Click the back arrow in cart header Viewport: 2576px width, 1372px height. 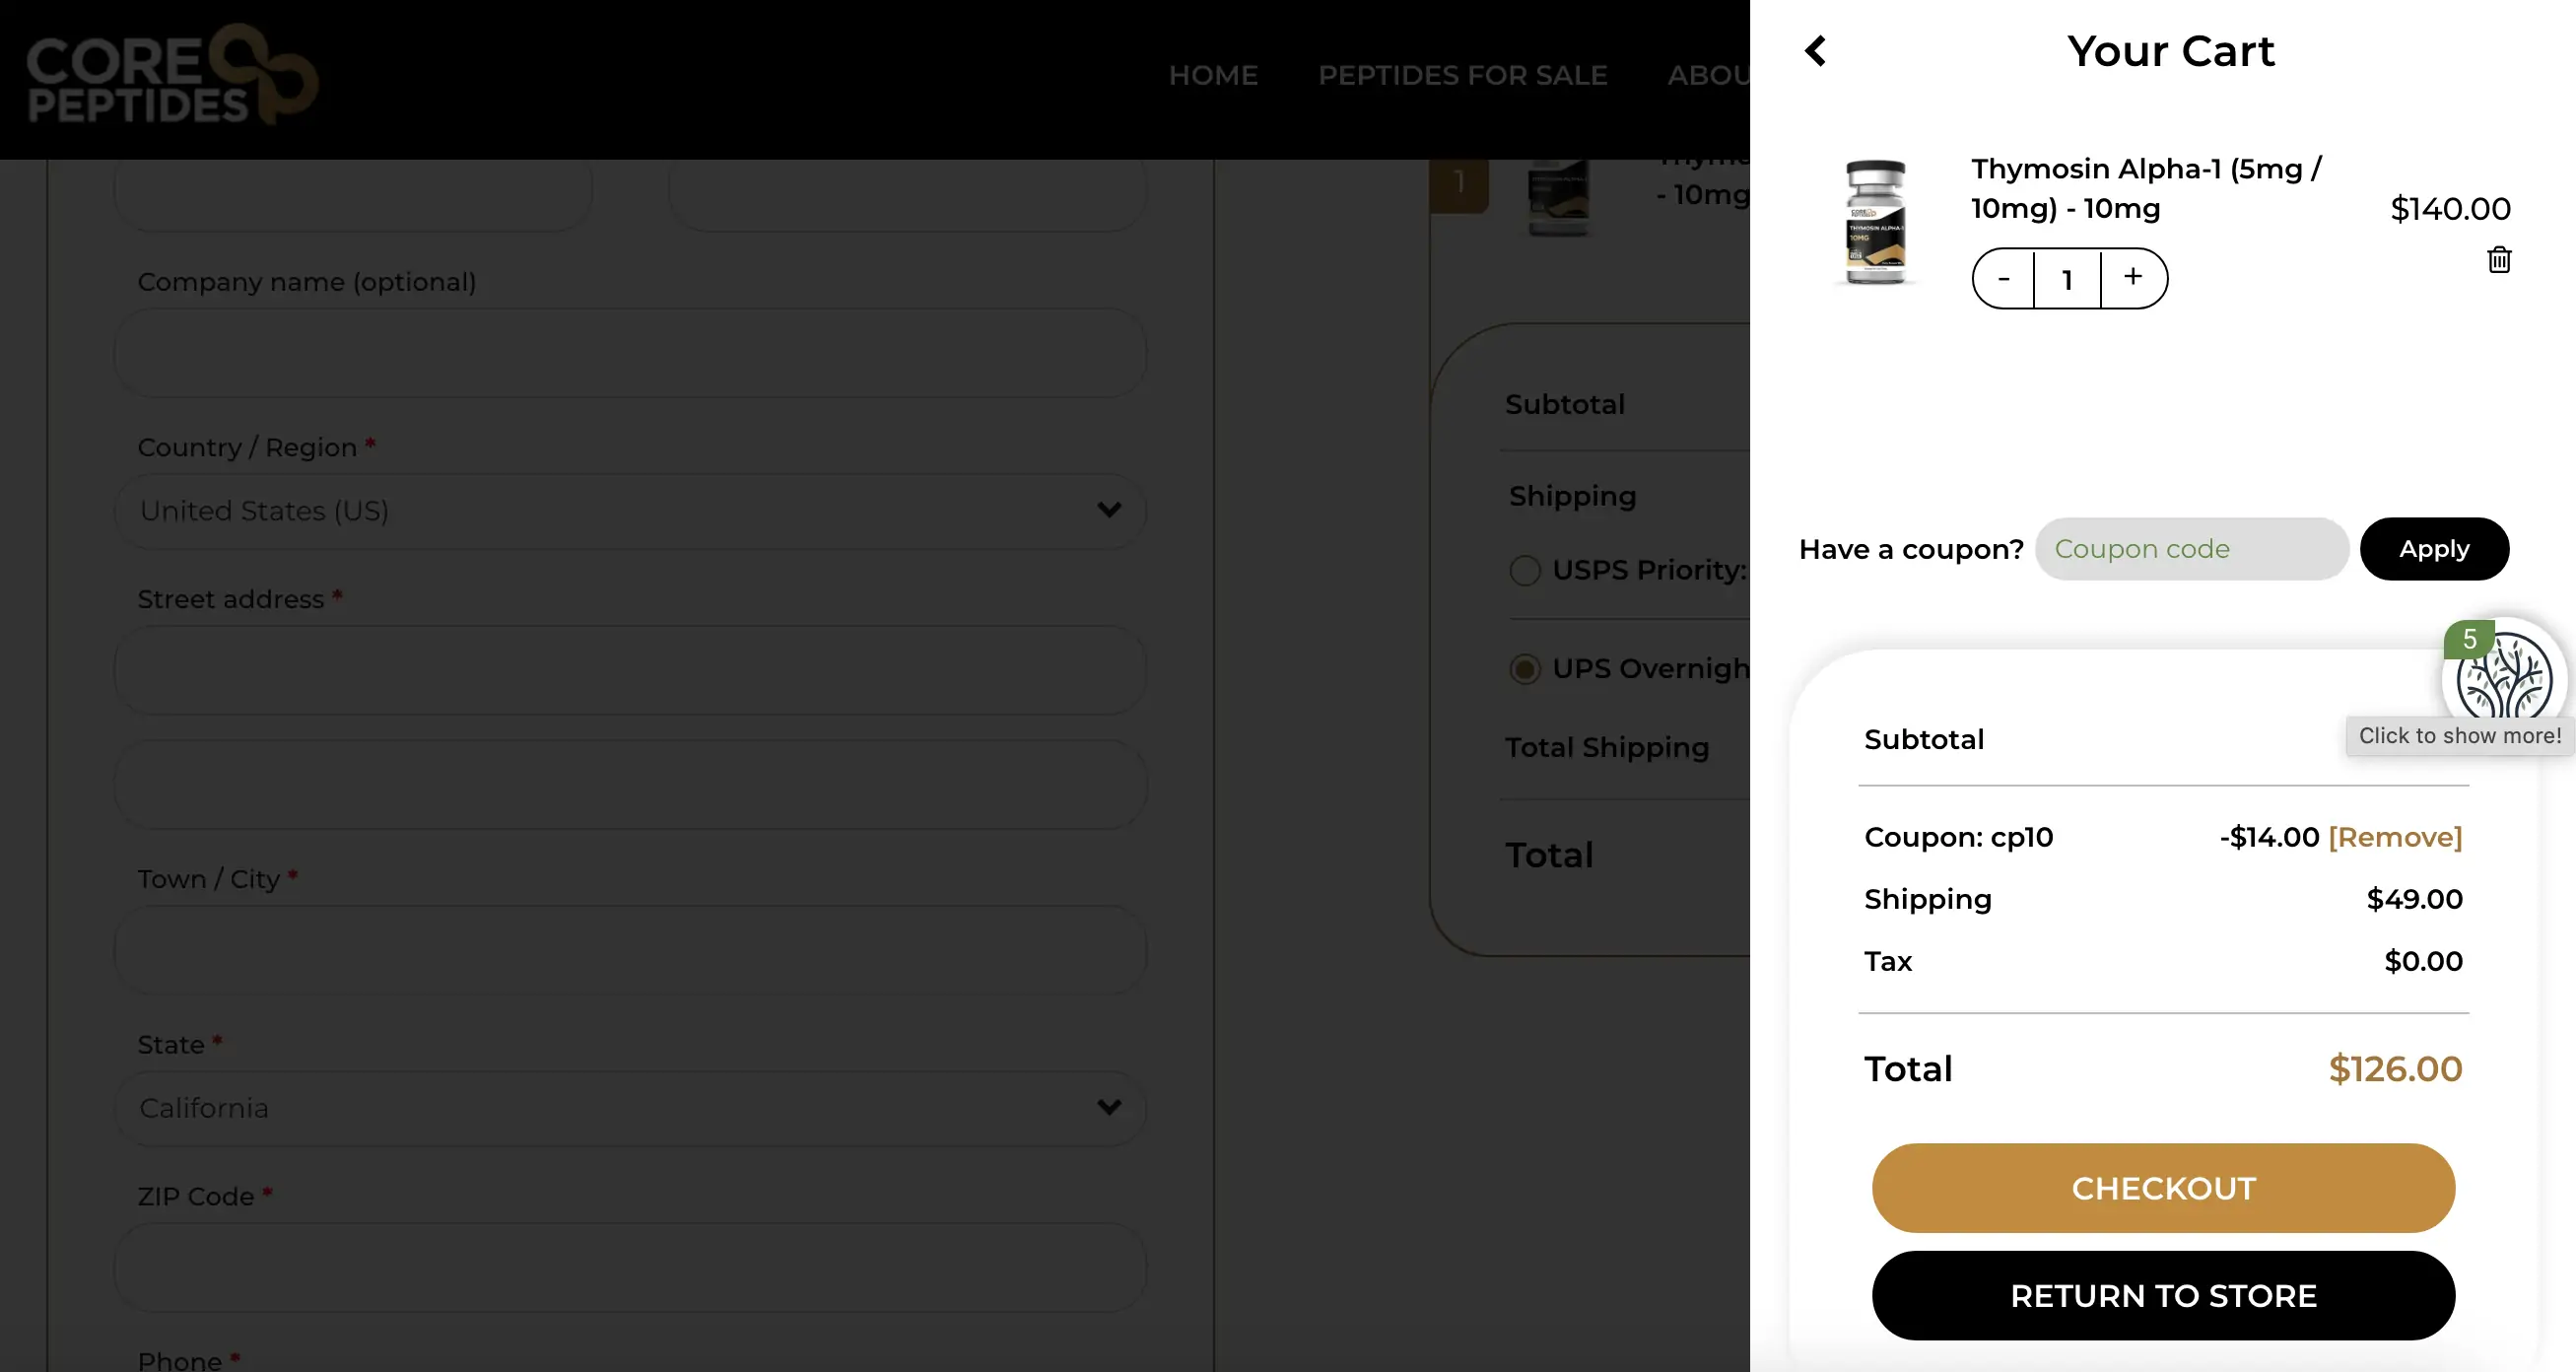tap(1815, 51)
